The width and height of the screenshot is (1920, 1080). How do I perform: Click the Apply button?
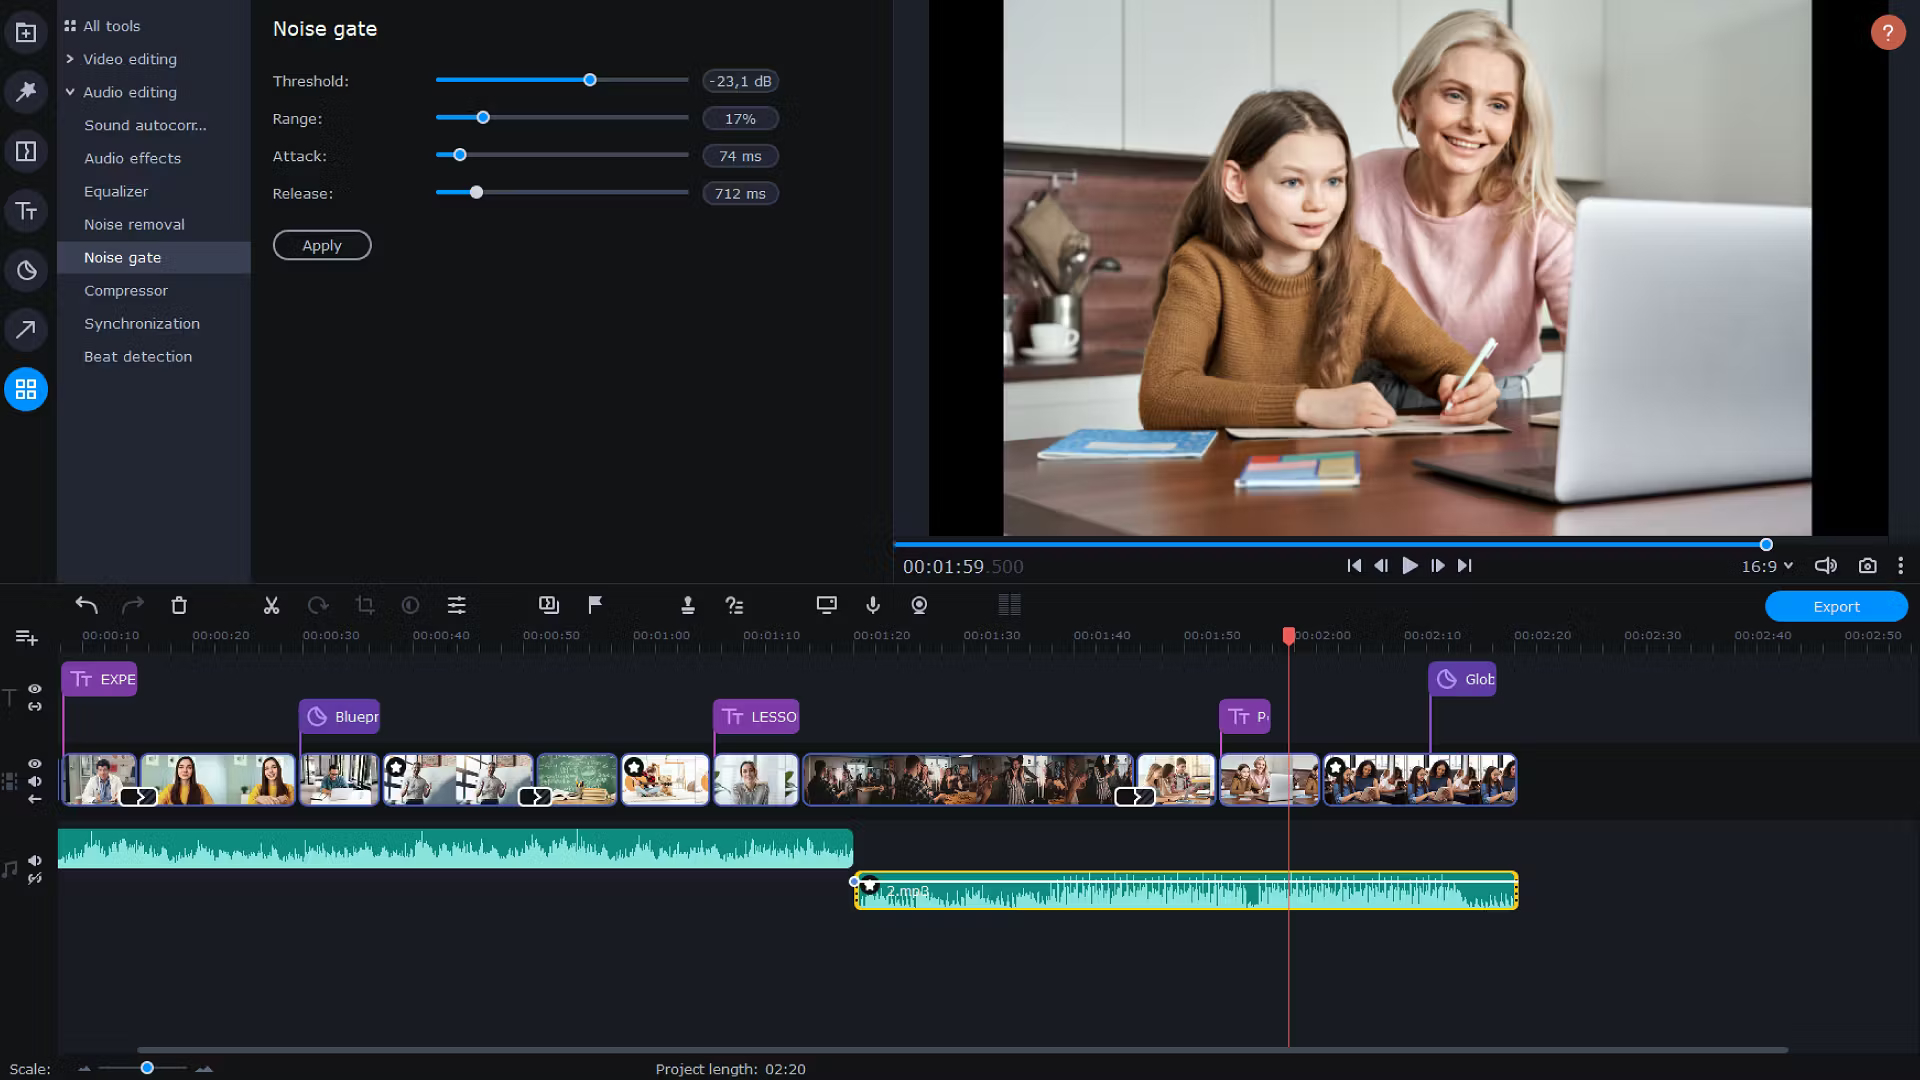[322, 245]
